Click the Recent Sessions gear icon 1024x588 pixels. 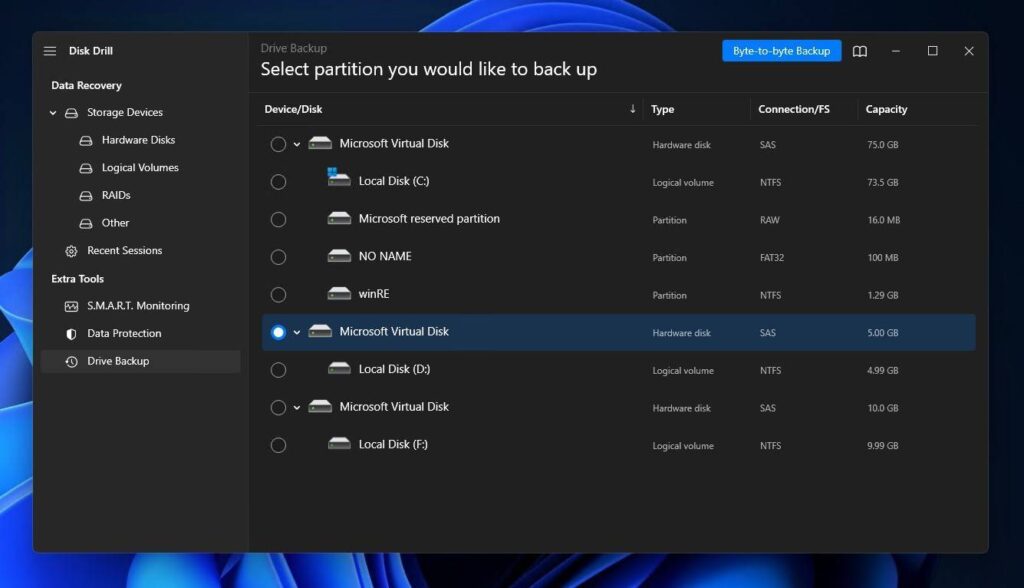click(70, 250)
